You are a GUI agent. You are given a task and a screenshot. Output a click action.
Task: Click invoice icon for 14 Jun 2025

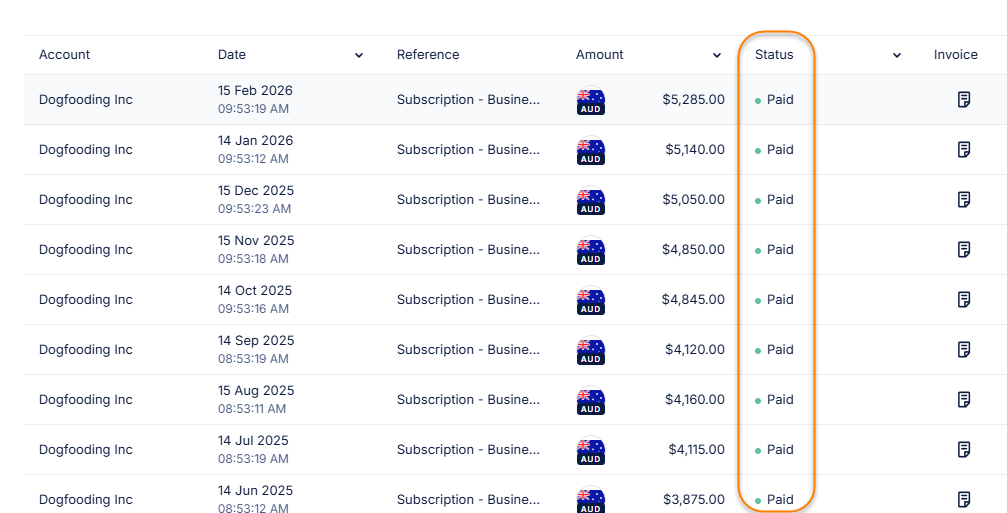[x=964, y=499]
